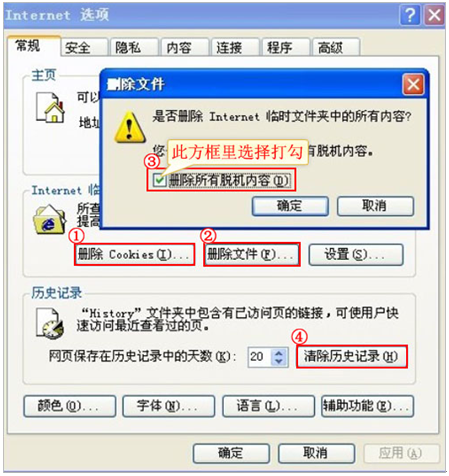Open the 颜色 options button

(x=69, y=406)
